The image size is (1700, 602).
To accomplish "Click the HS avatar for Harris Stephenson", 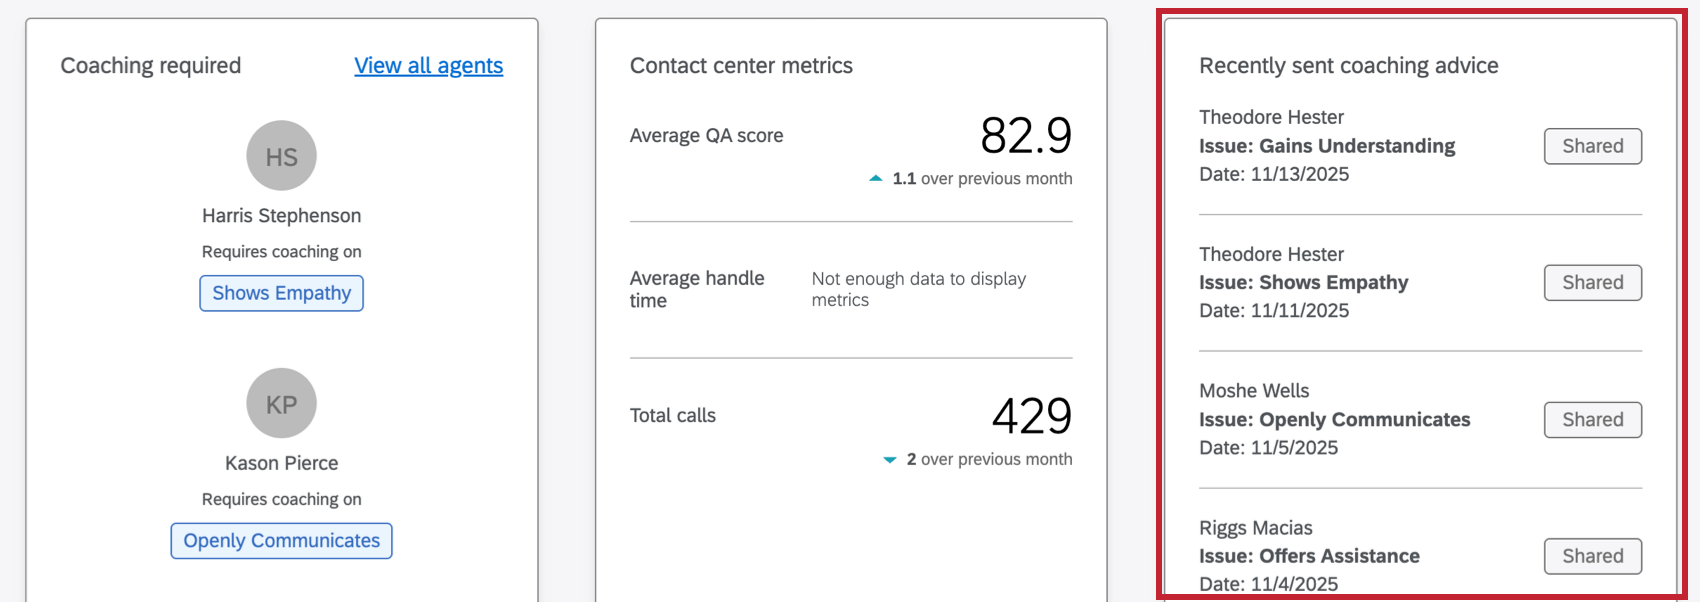I will pyautogui.click(x=281, y=155).
